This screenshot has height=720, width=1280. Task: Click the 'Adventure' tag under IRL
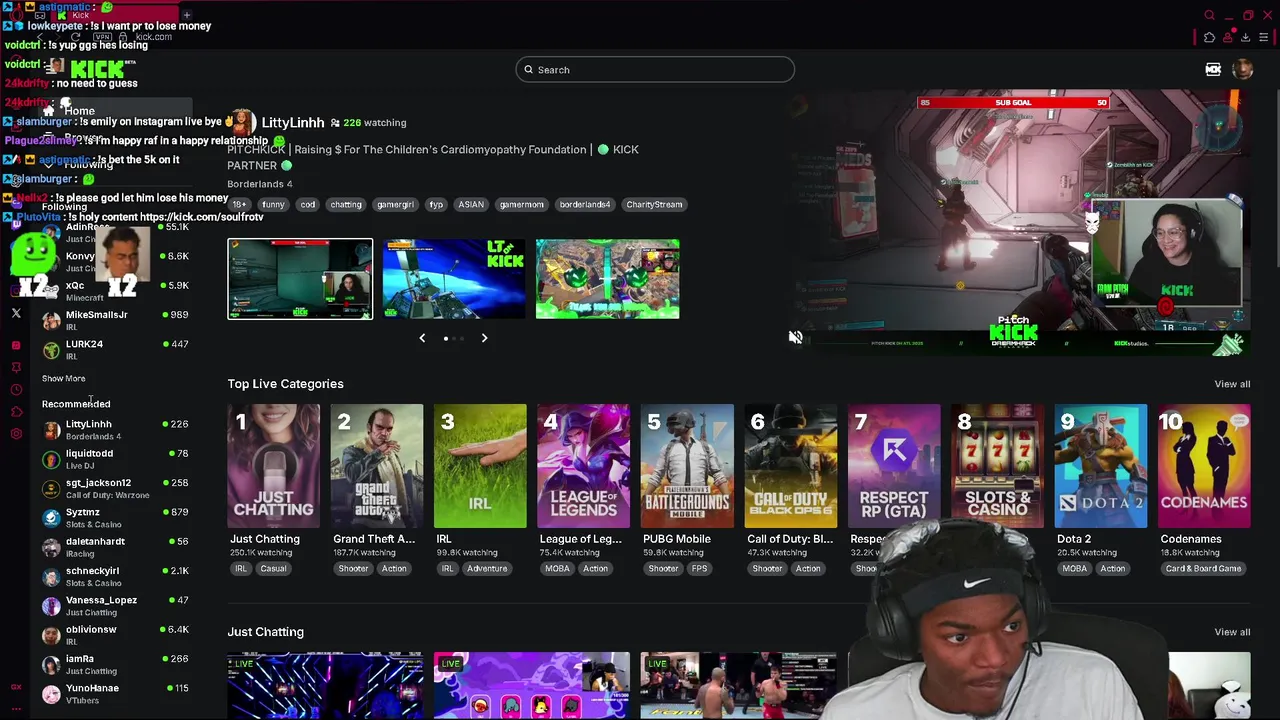(x=487, y=568)
